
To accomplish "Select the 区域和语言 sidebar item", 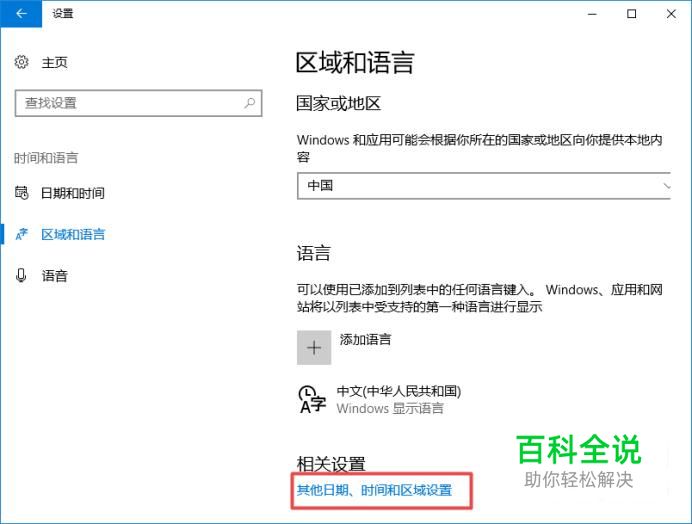I will (x=73, y=234).
